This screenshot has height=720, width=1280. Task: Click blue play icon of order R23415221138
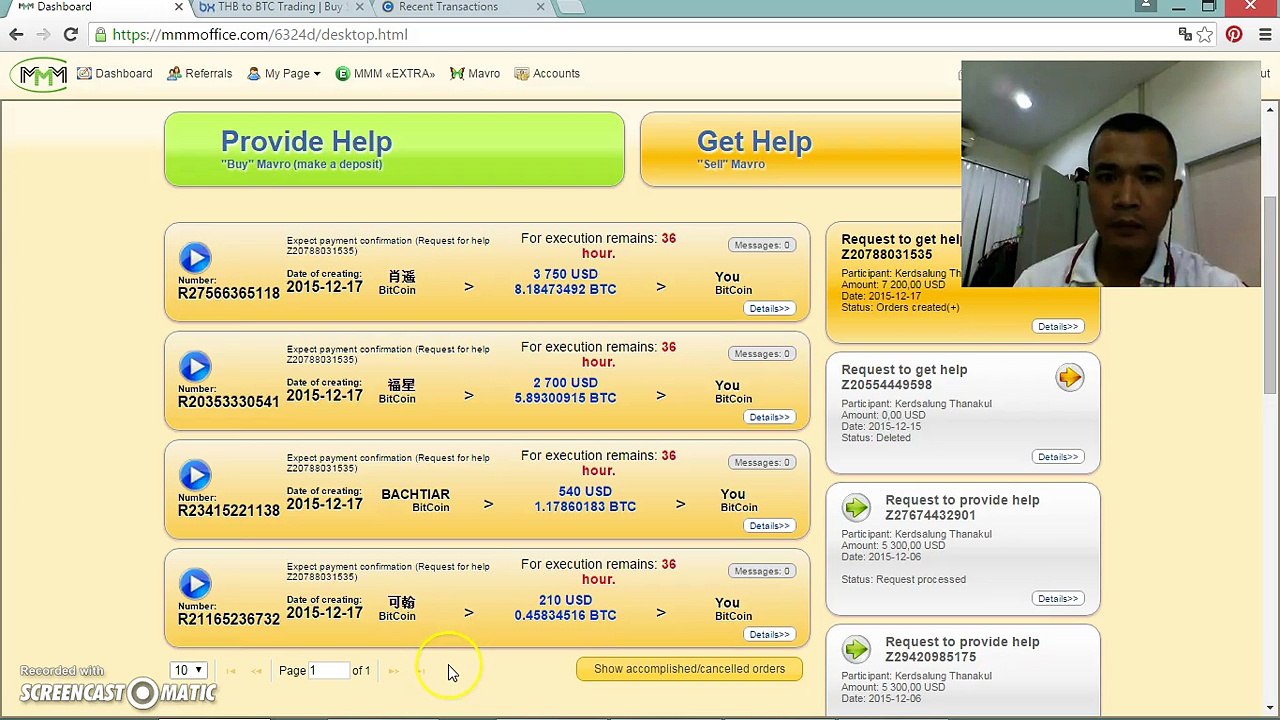195,475
